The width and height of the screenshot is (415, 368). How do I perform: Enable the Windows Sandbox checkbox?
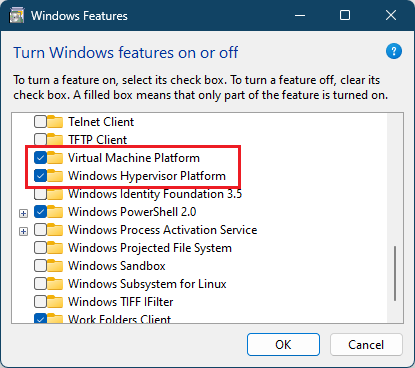tap(40, 266)
